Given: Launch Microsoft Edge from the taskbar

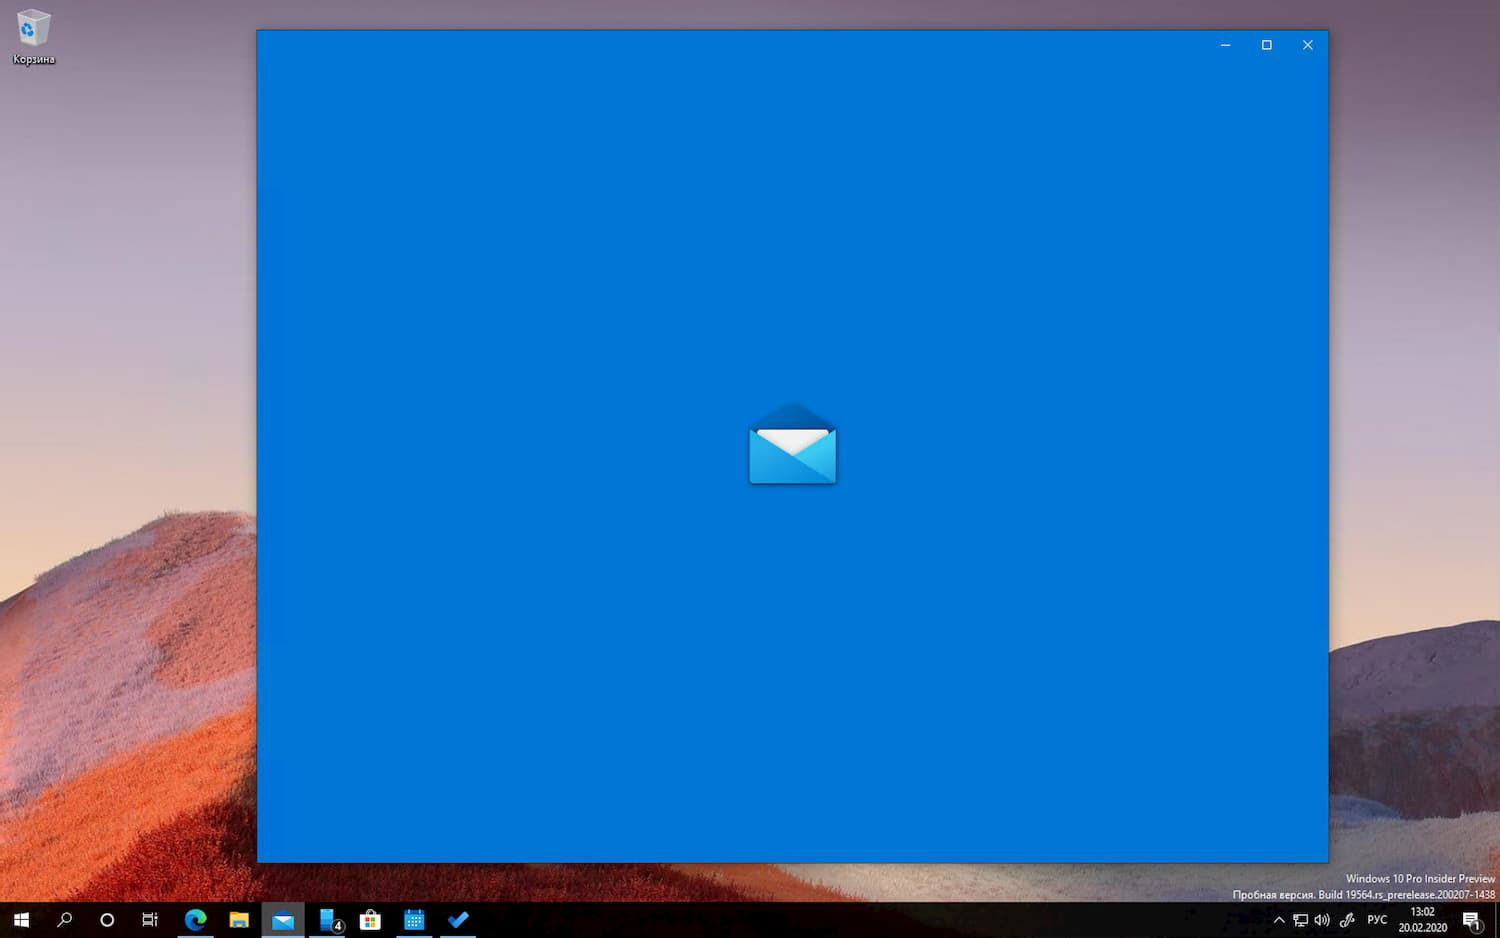Looking at the screenshot, I should point(194,920).
